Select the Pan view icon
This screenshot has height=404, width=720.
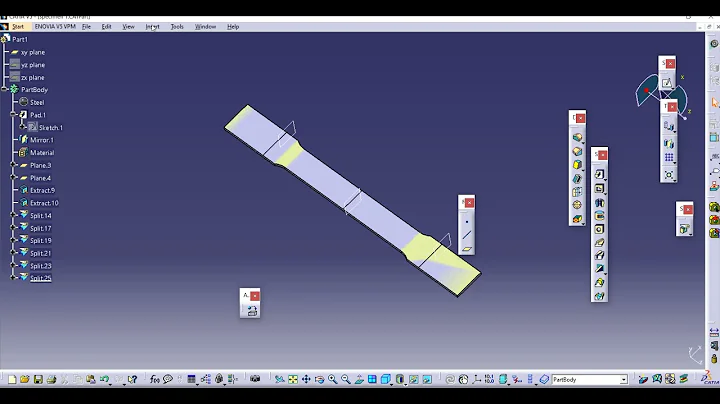click(306, 379)
